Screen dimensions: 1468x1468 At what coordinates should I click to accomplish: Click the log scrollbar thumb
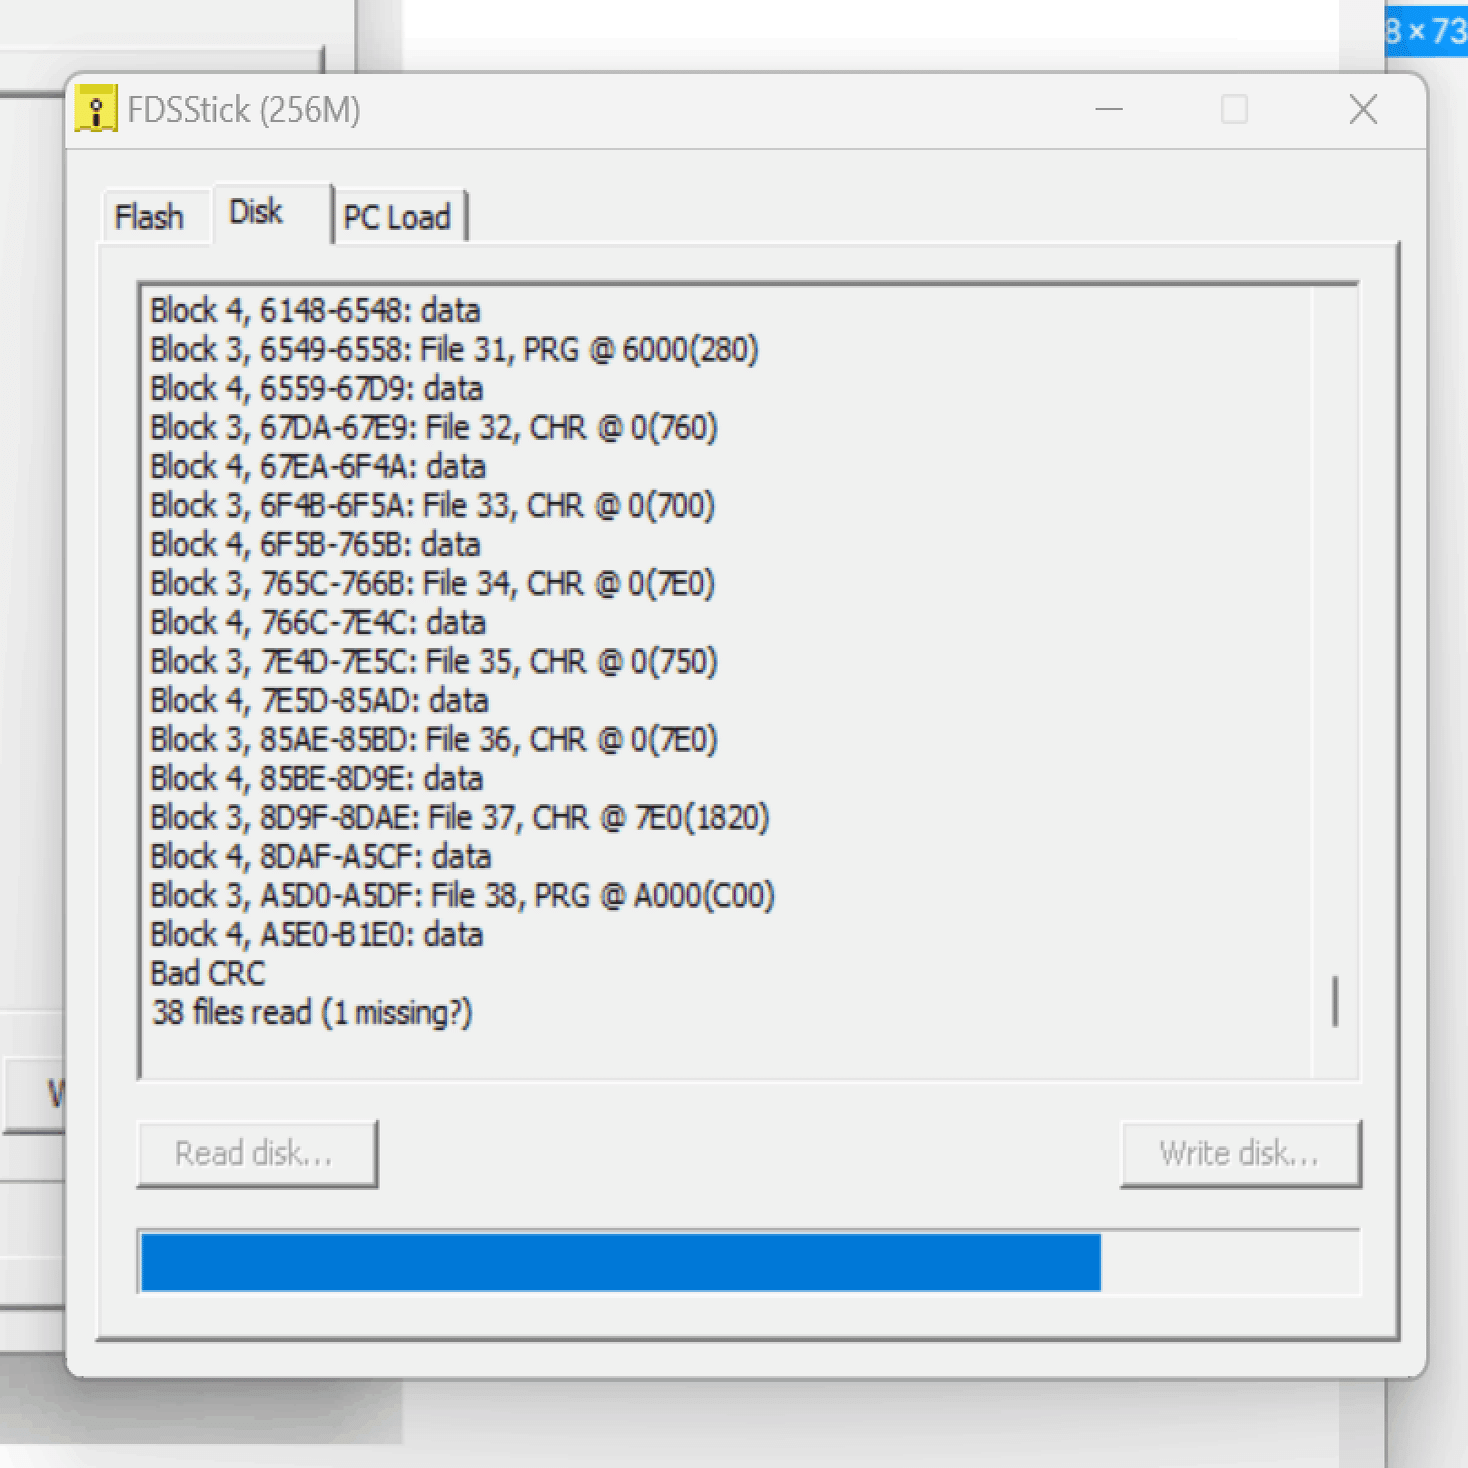click(x=1335, y=1001)
